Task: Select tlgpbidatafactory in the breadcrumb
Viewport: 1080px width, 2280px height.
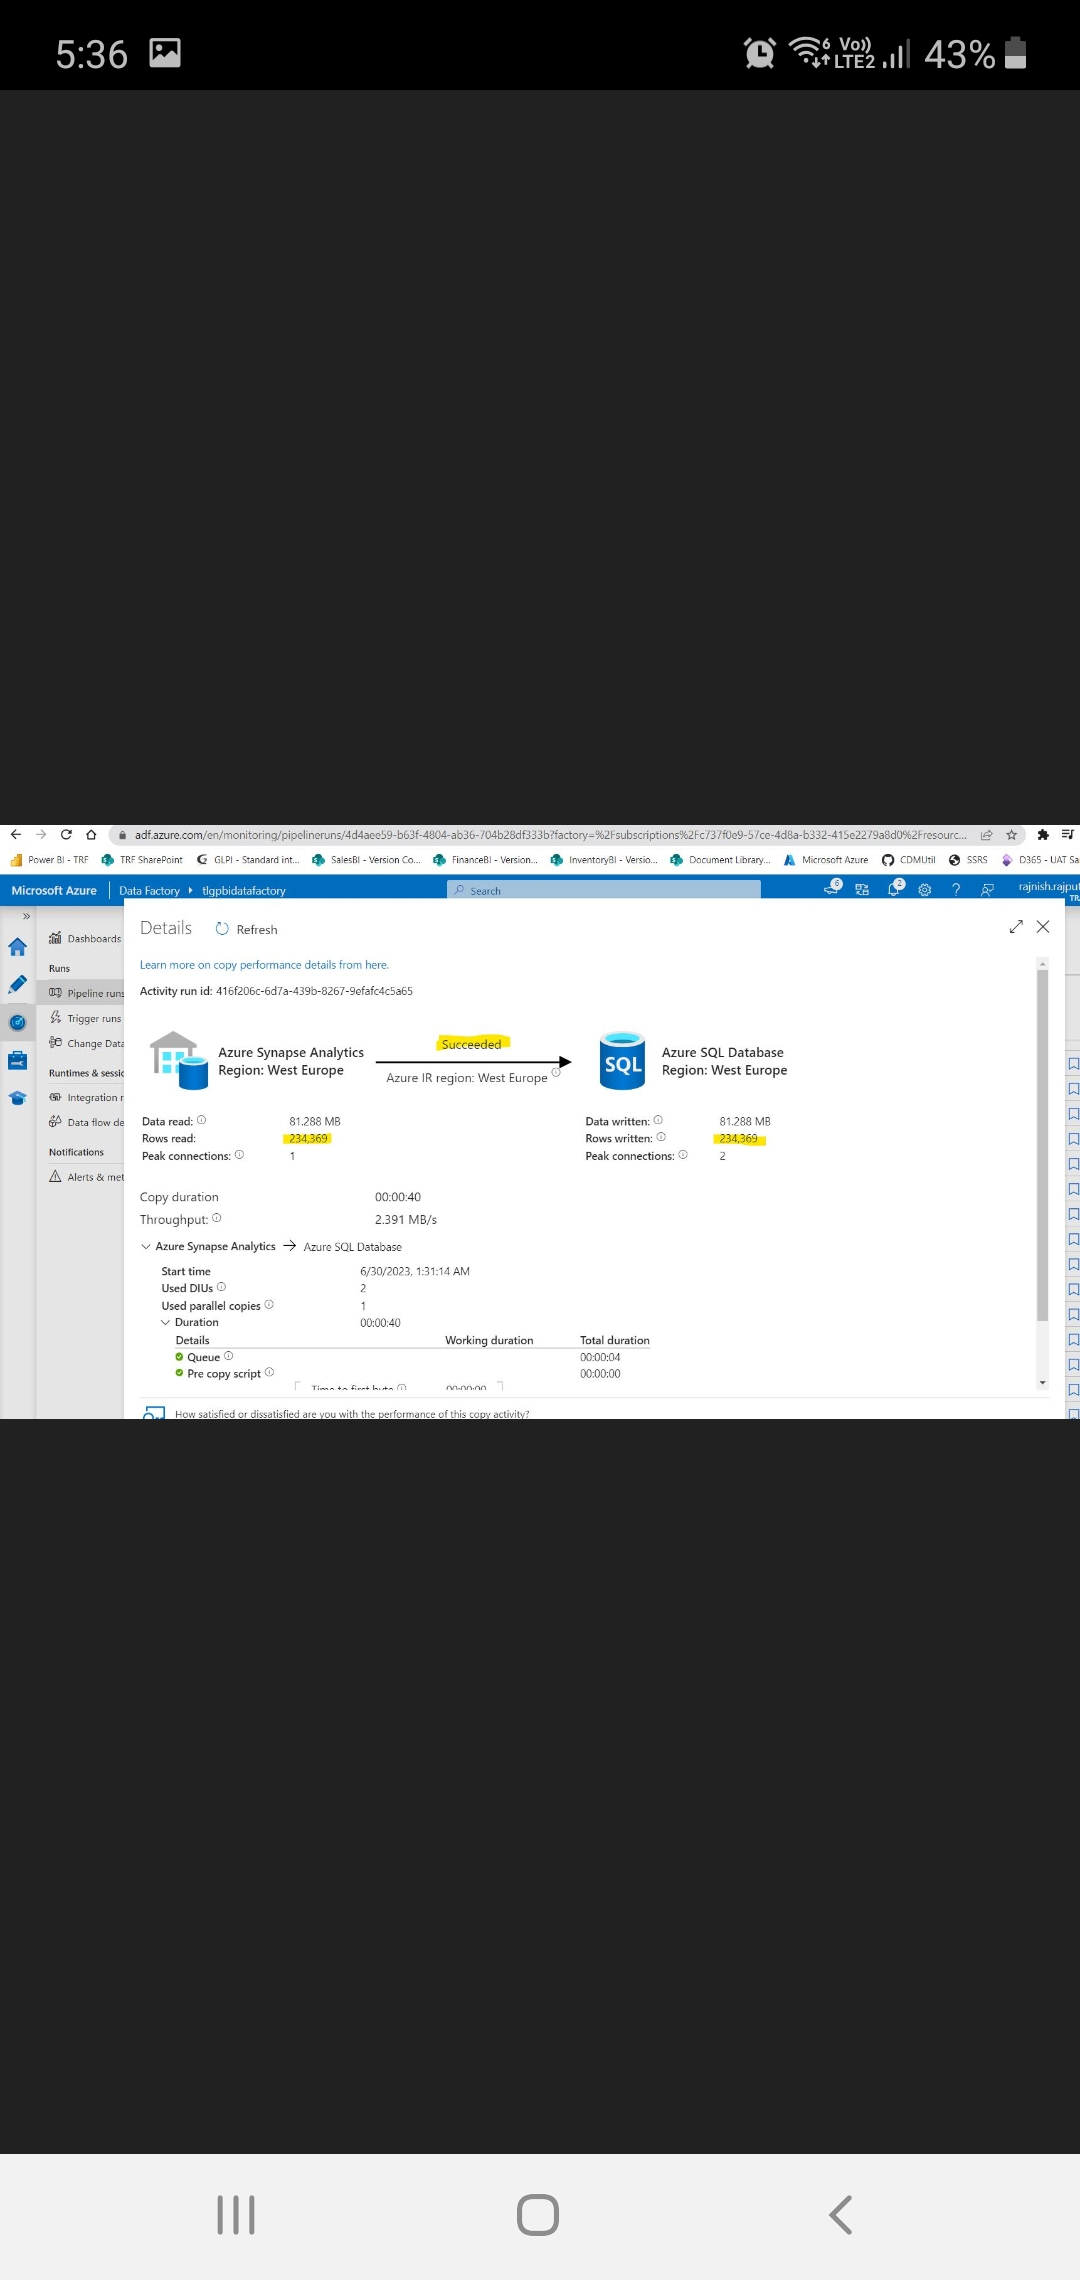Action: (x=244, y=890)
